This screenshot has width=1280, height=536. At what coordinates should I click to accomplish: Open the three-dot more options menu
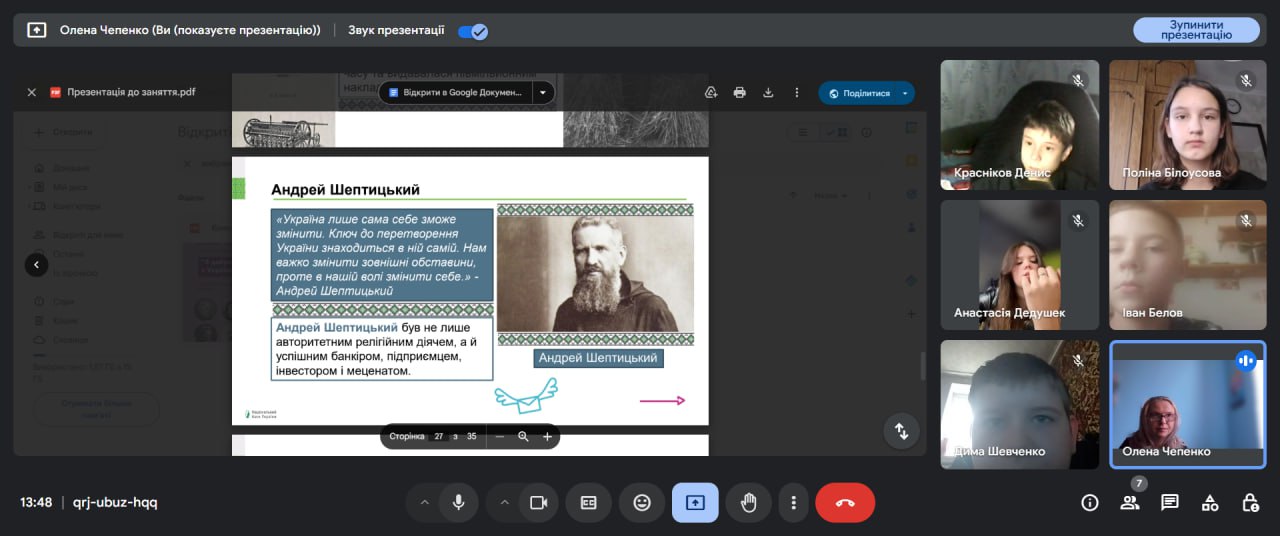click(x=794, y=503)
